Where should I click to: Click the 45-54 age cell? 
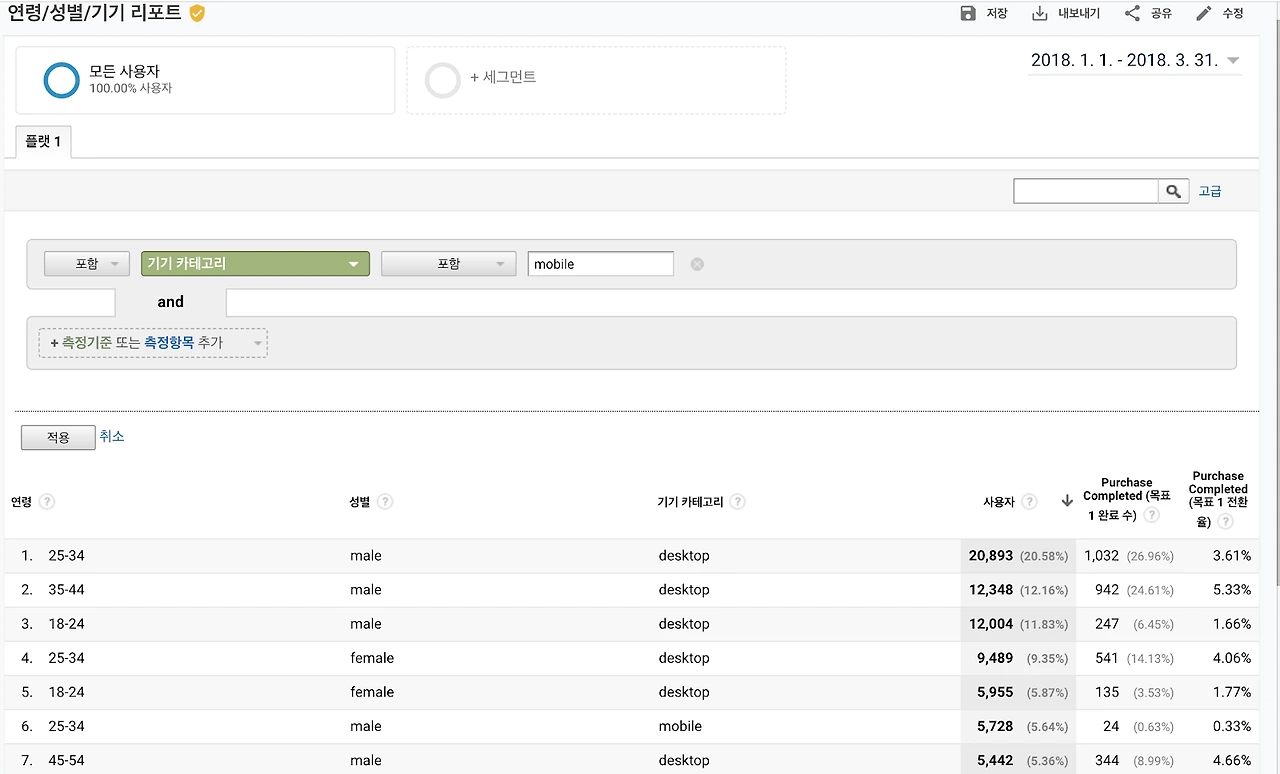tap(66, 760)
